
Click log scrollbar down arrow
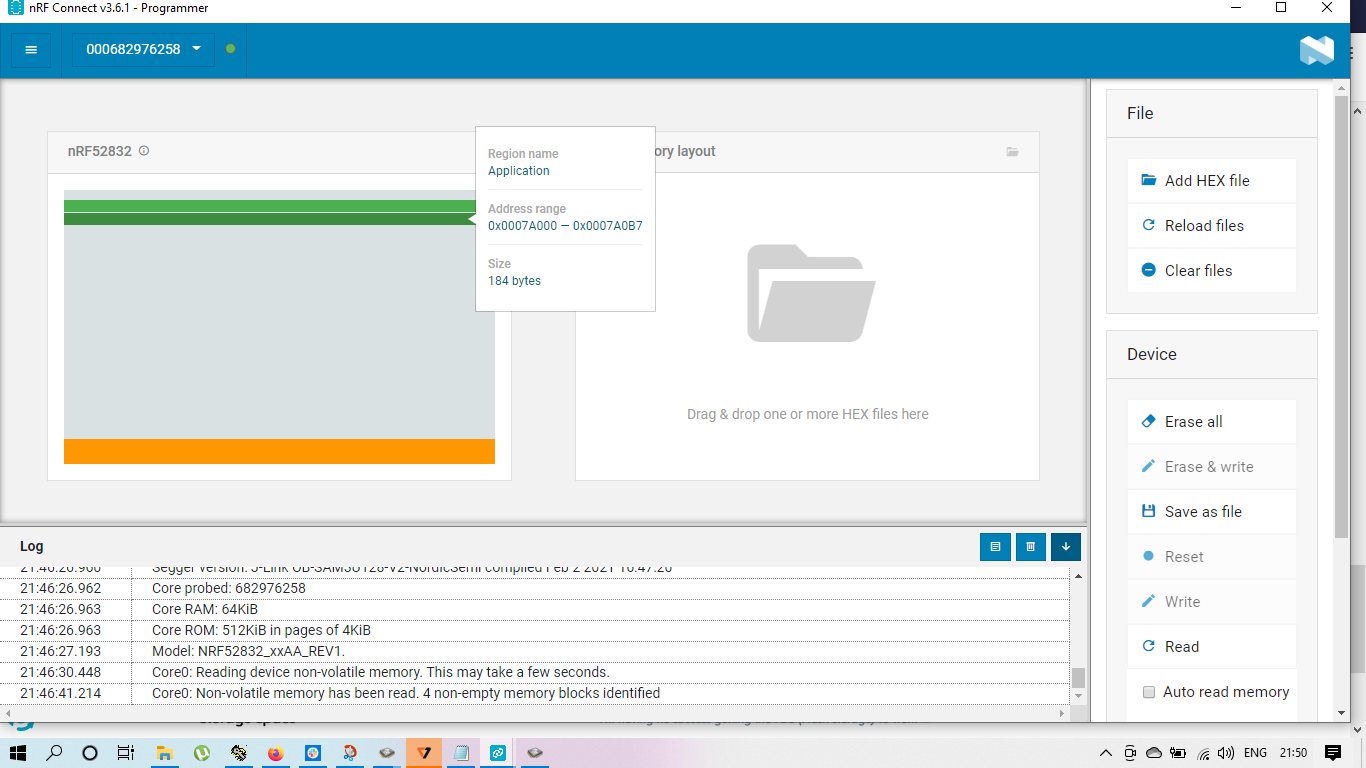tap(1078, 696)
